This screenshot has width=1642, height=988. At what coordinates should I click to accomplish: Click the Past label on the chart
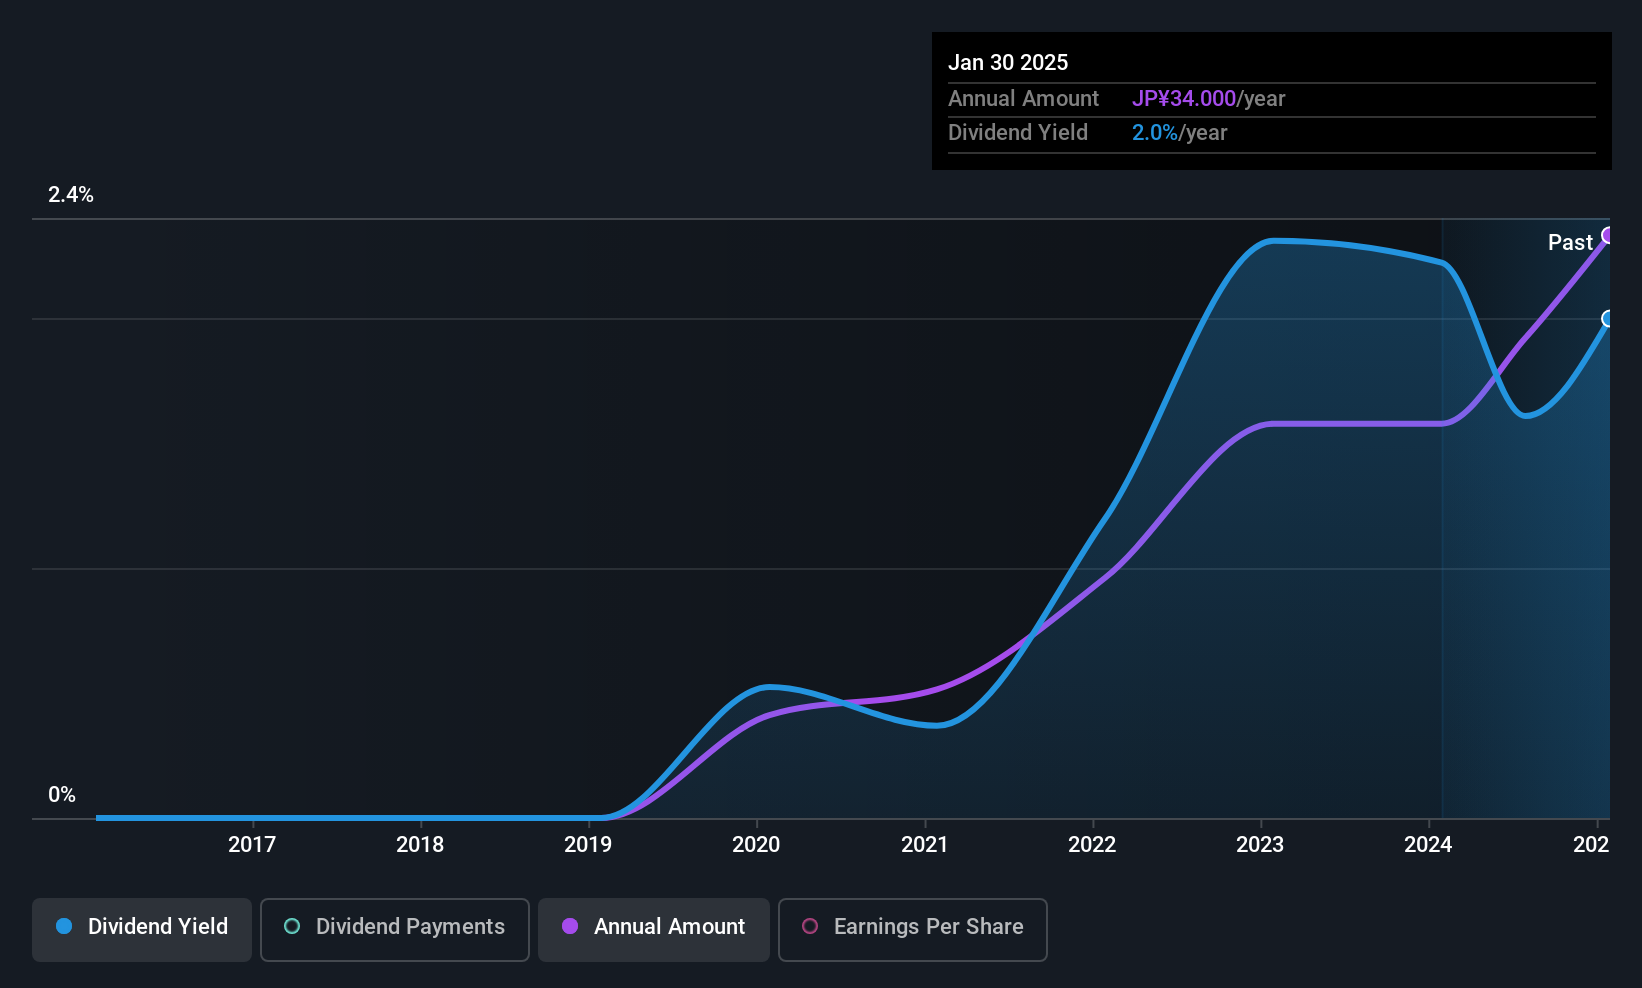1570,242
